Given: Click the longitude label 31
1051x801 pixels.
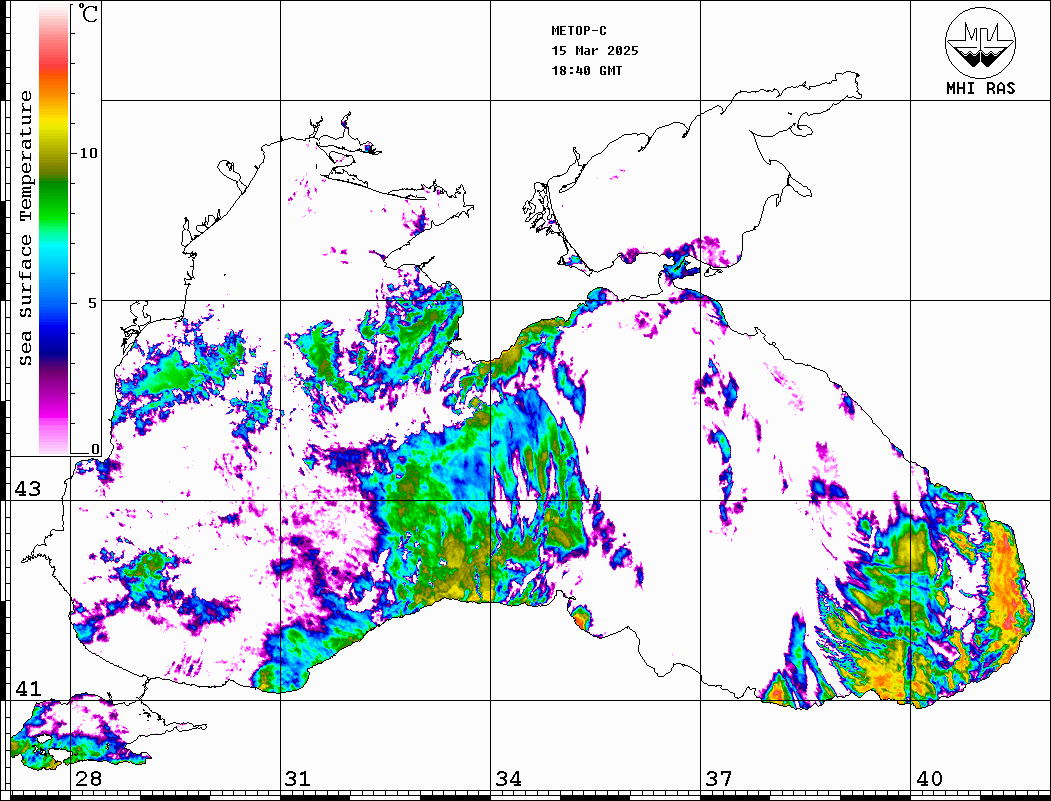Looking at the screenshot, I should click(x=298, y=778).
